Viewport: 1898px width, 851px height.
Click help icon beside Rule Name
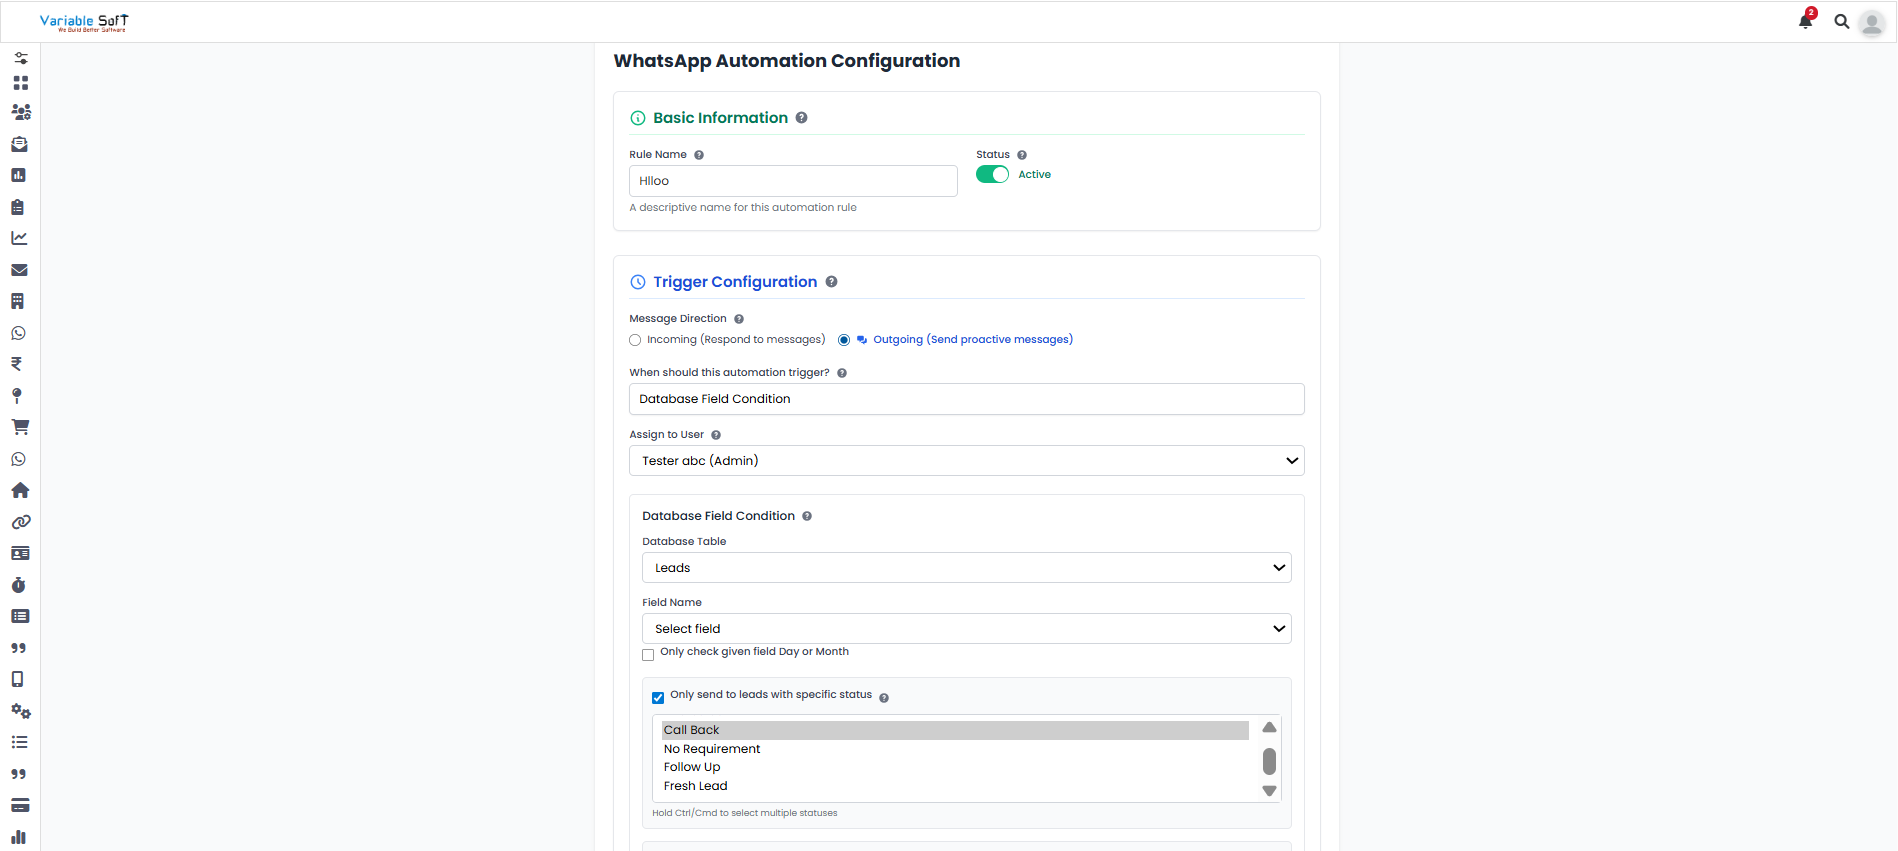699,155
